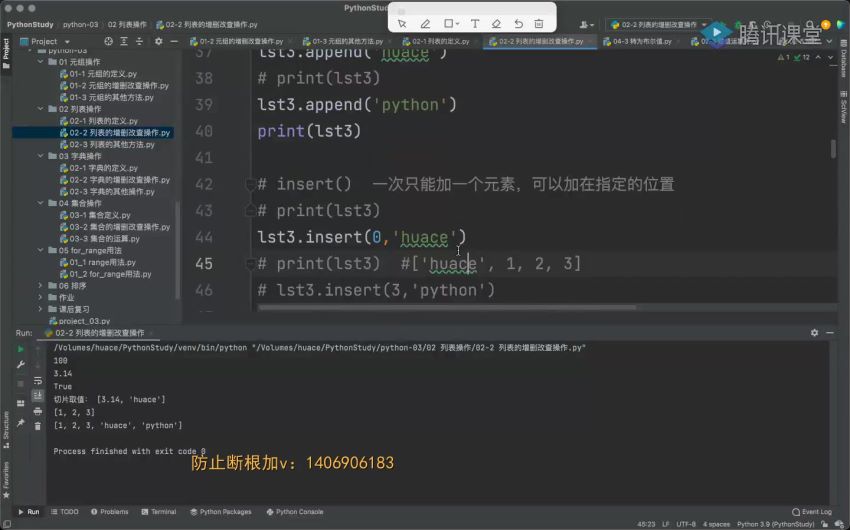Viewport: 850px width, 530px height.
Task: Open Run panel settings gear
Action: [x=814, y=332]
